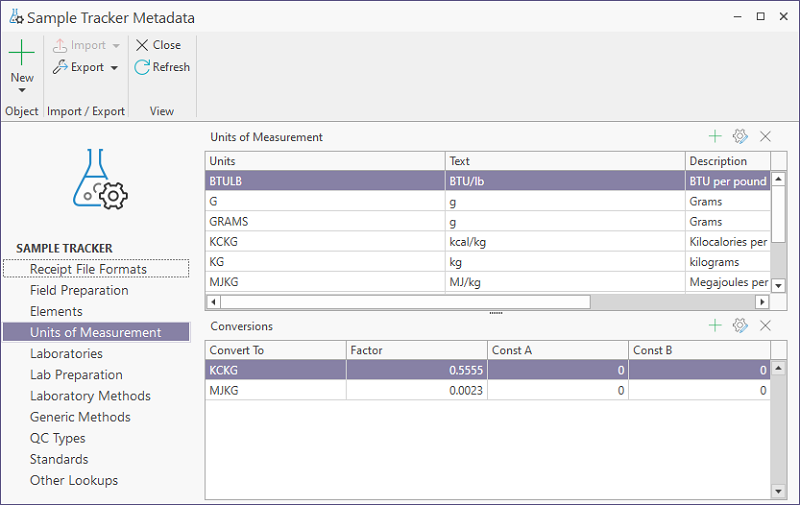Click the Description column header
Image resolution: width=800 pixels, height=505 pixels.
727,161
